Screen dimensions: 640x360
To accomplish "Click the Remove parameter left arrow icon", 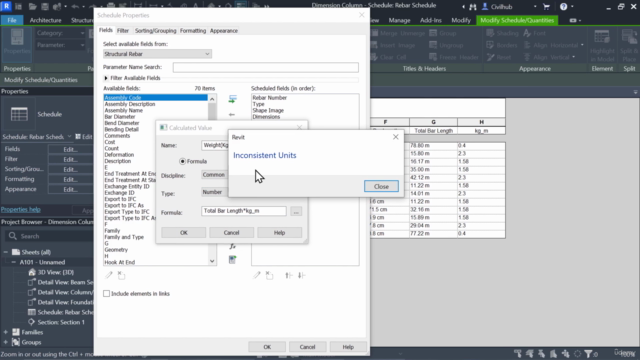I will [x=232, y=115].
